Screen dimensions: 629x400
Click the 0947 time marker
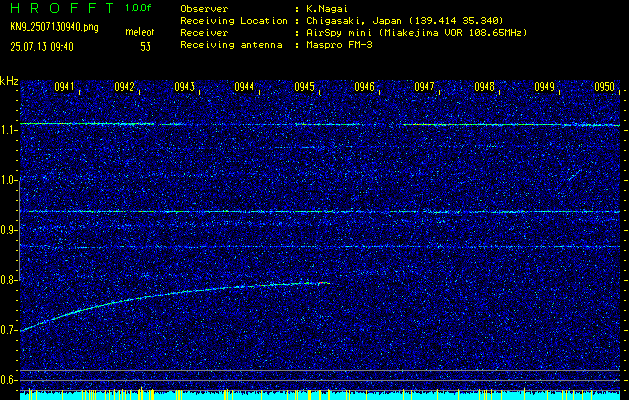tap(424, 87)
